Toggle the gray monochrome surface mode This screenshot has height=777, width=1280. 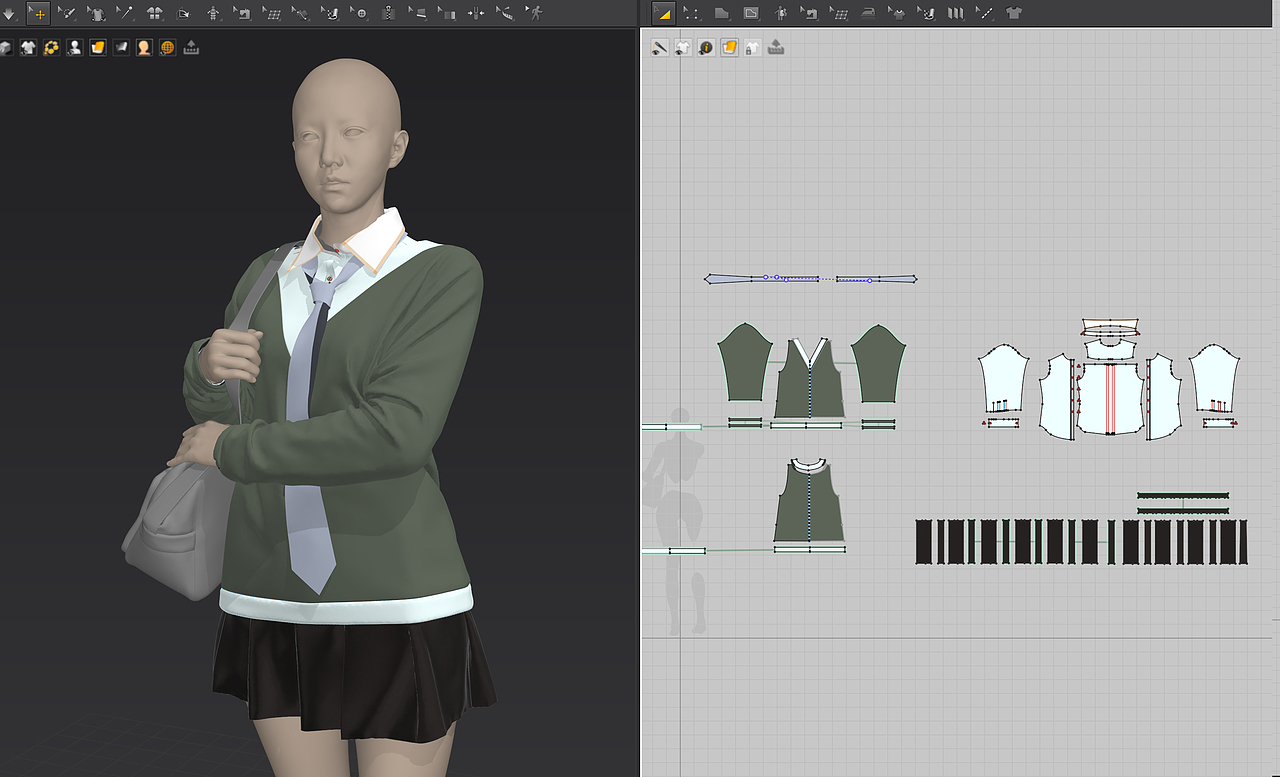coord(121,47)
